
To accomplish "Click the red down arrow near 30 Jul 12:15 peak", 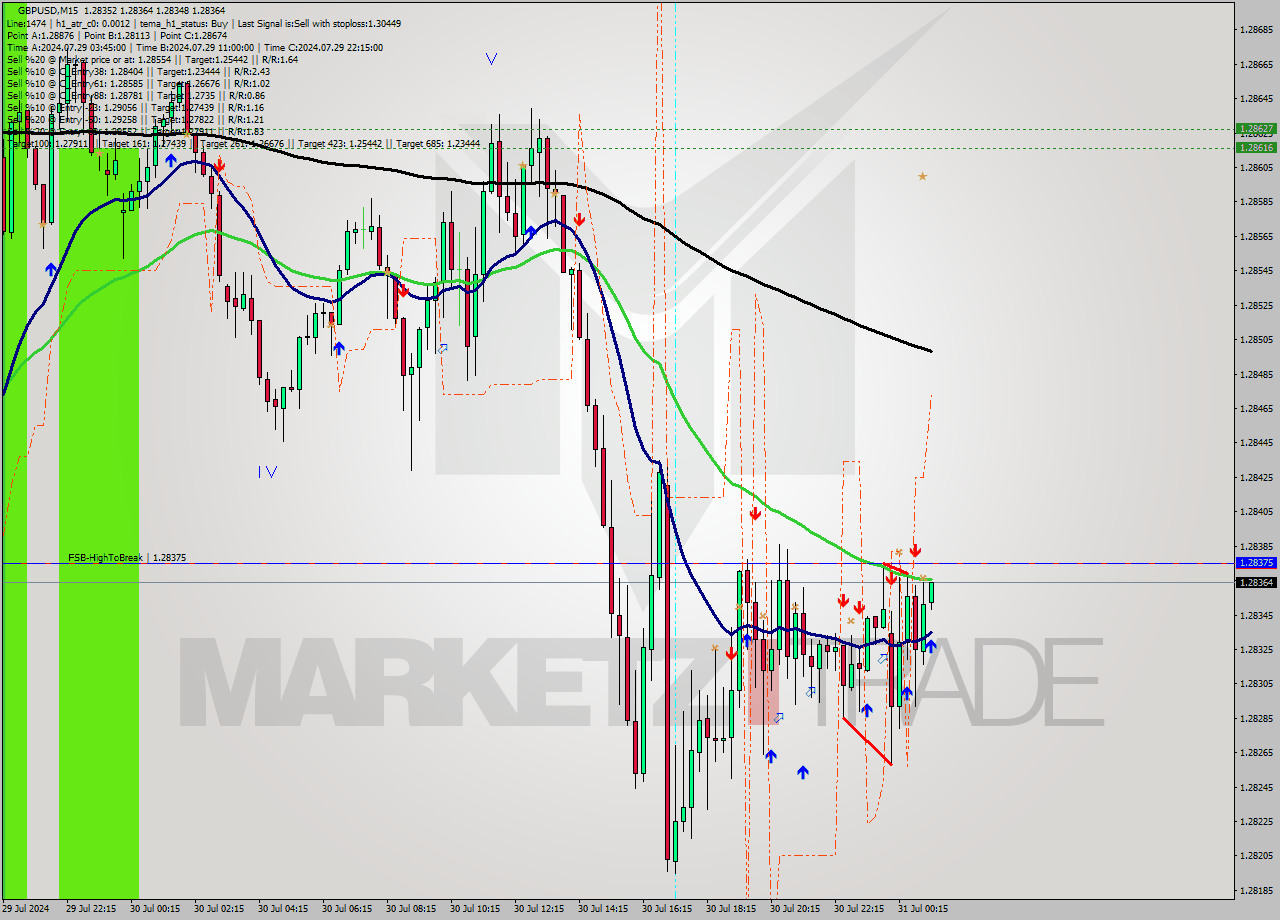I will click(579, 219).
